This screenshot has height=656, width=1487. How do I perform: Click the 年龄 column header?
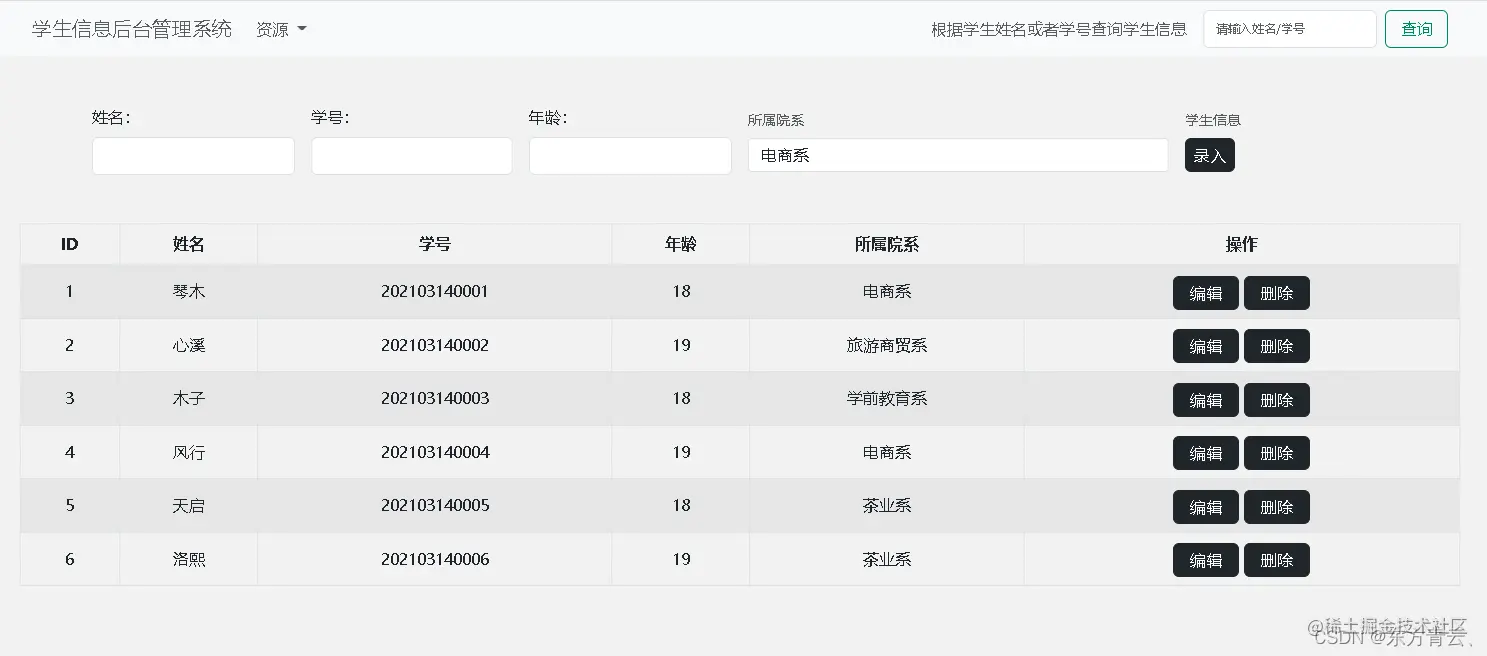click(x=681, y=244)
